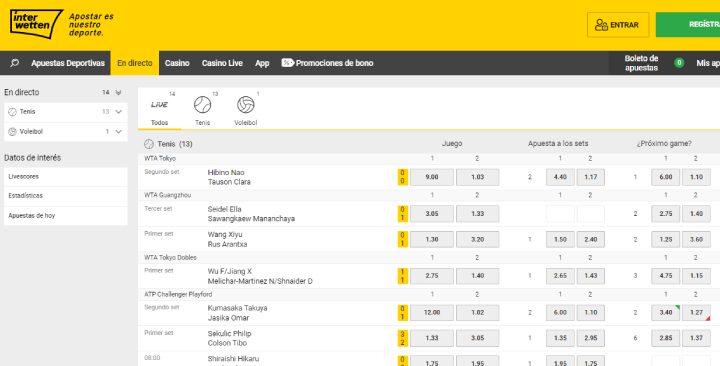Bet 3.05 on Colson Tibo
720x366 pixels.
point(478,338)
